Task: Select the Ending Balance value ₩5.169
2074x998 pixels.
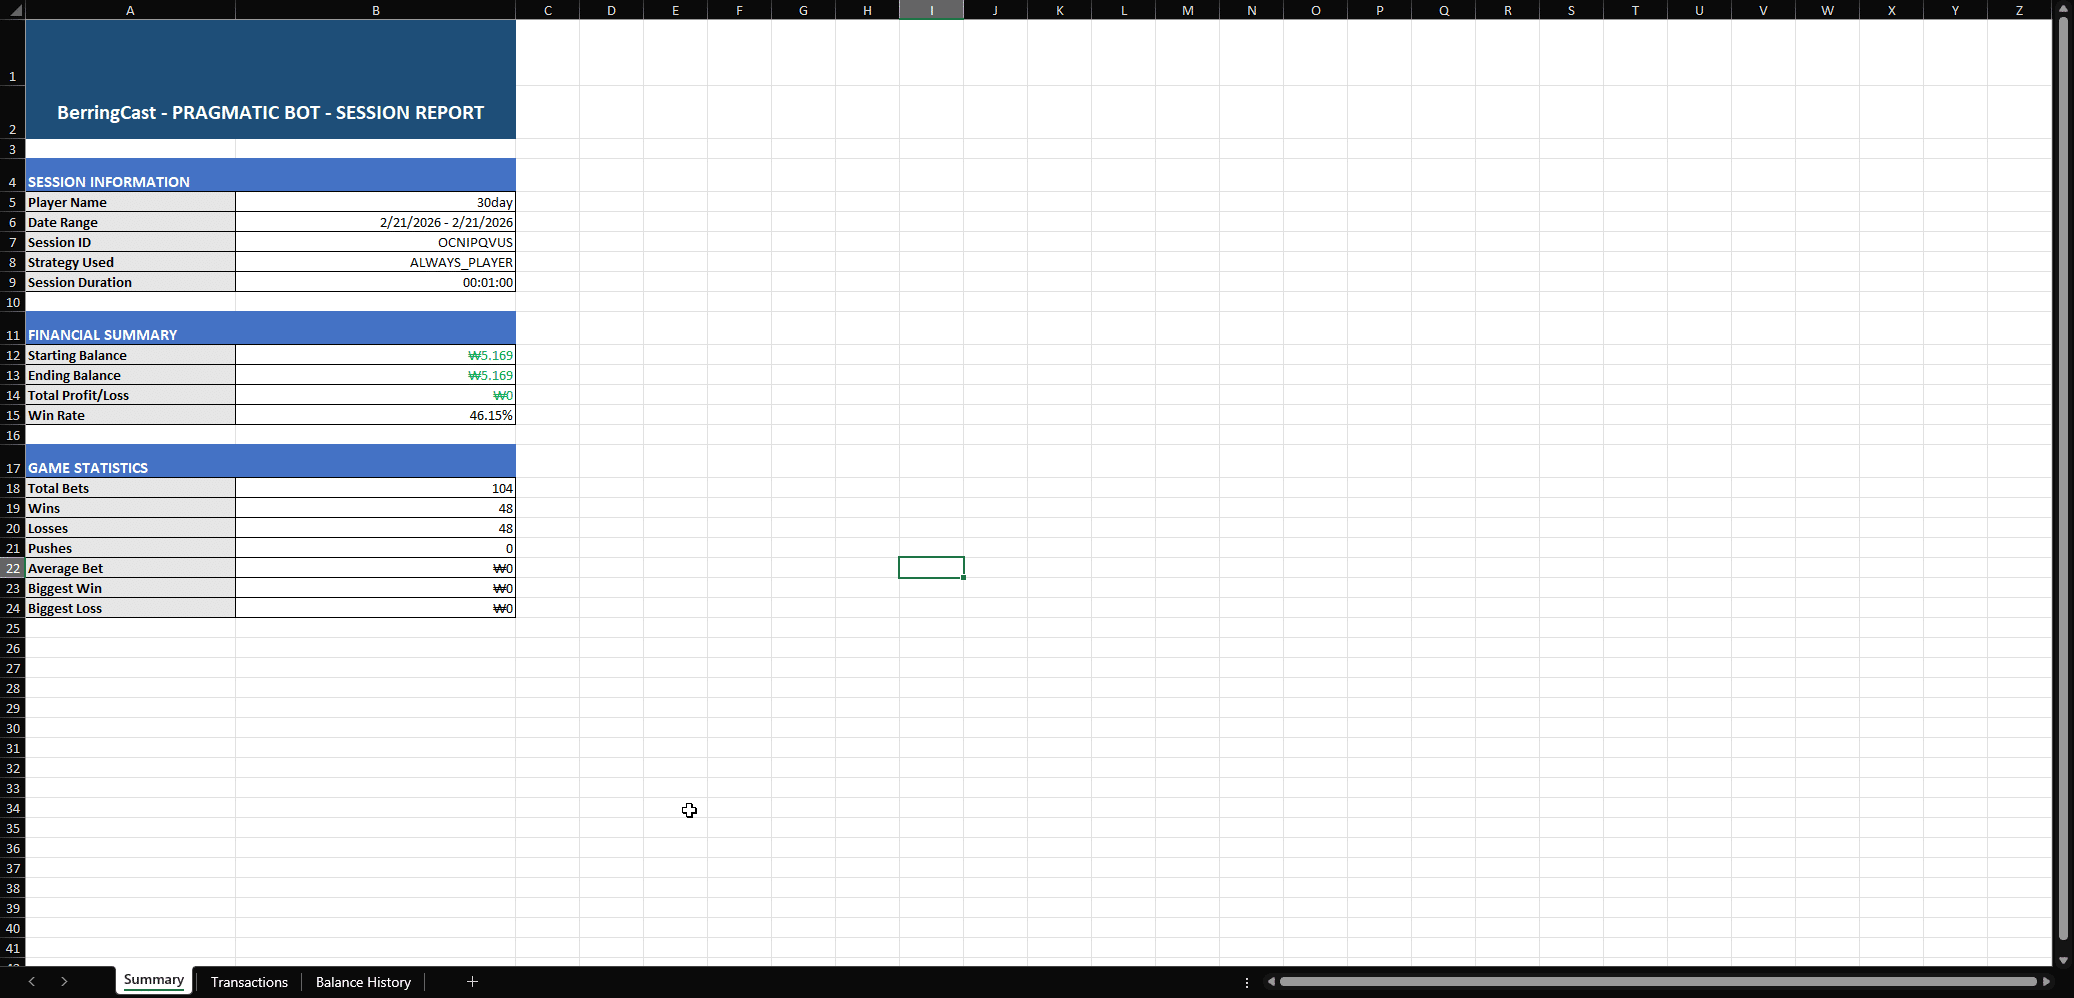Action: pyautogui.click(x=376, y=375)
